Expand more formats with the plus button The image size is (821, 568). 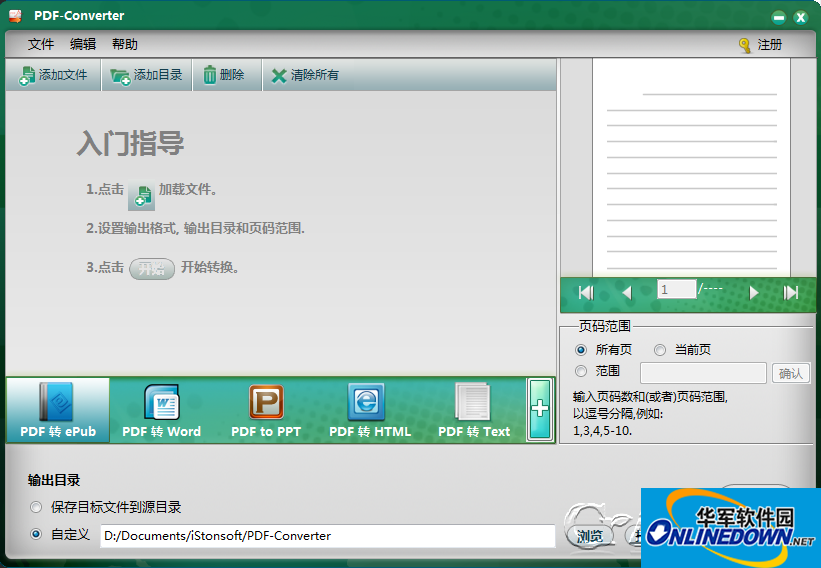tap(540, 409)
